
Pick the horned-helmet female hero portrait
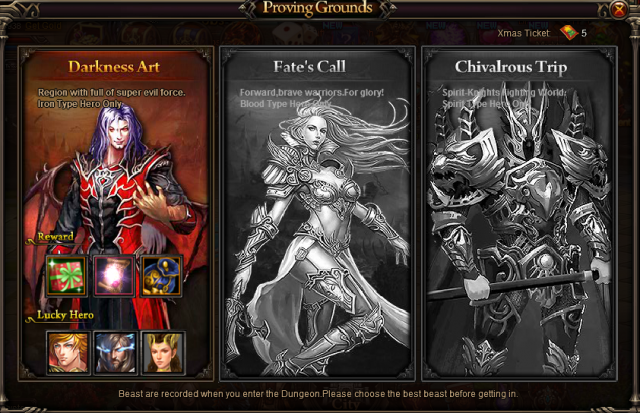(163, 353)
